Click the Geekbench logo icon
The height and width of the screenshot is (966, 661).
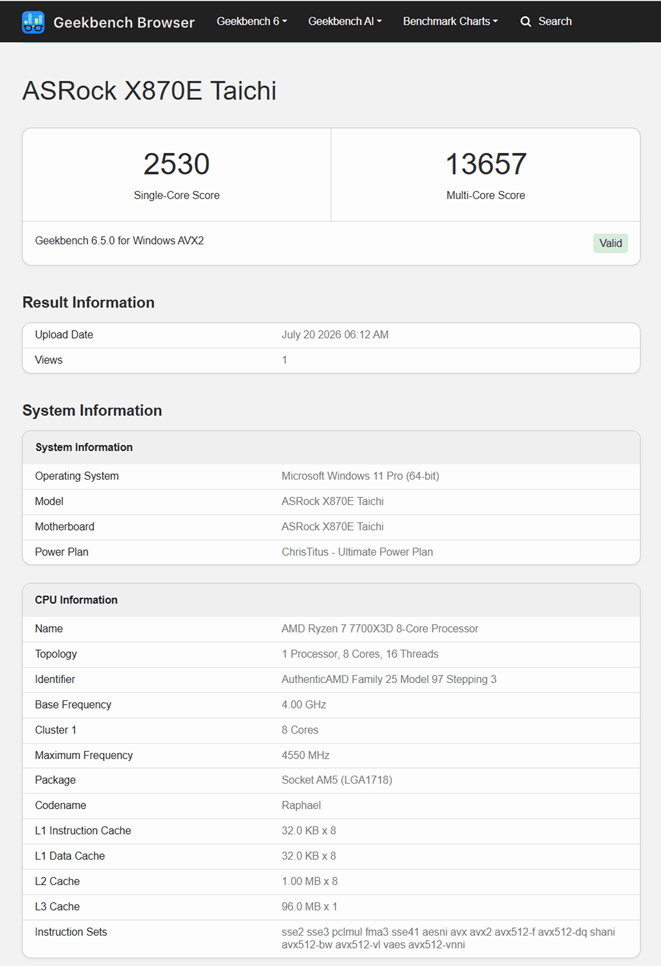33,22
